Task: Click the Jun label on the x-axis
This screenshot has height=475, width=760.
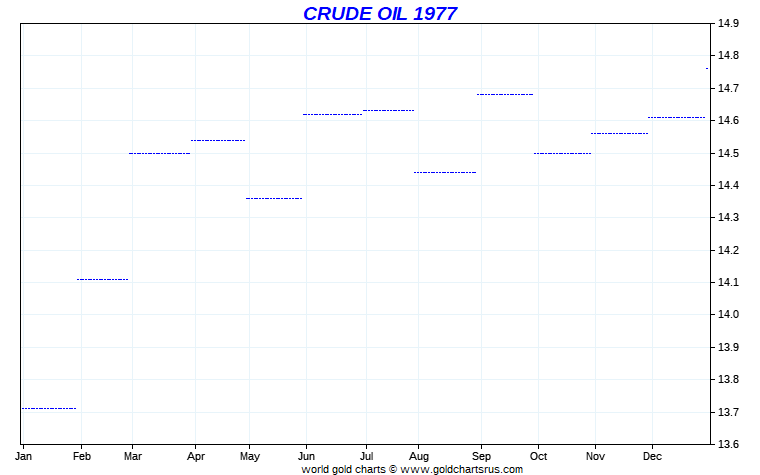Action: coord(306,457)
